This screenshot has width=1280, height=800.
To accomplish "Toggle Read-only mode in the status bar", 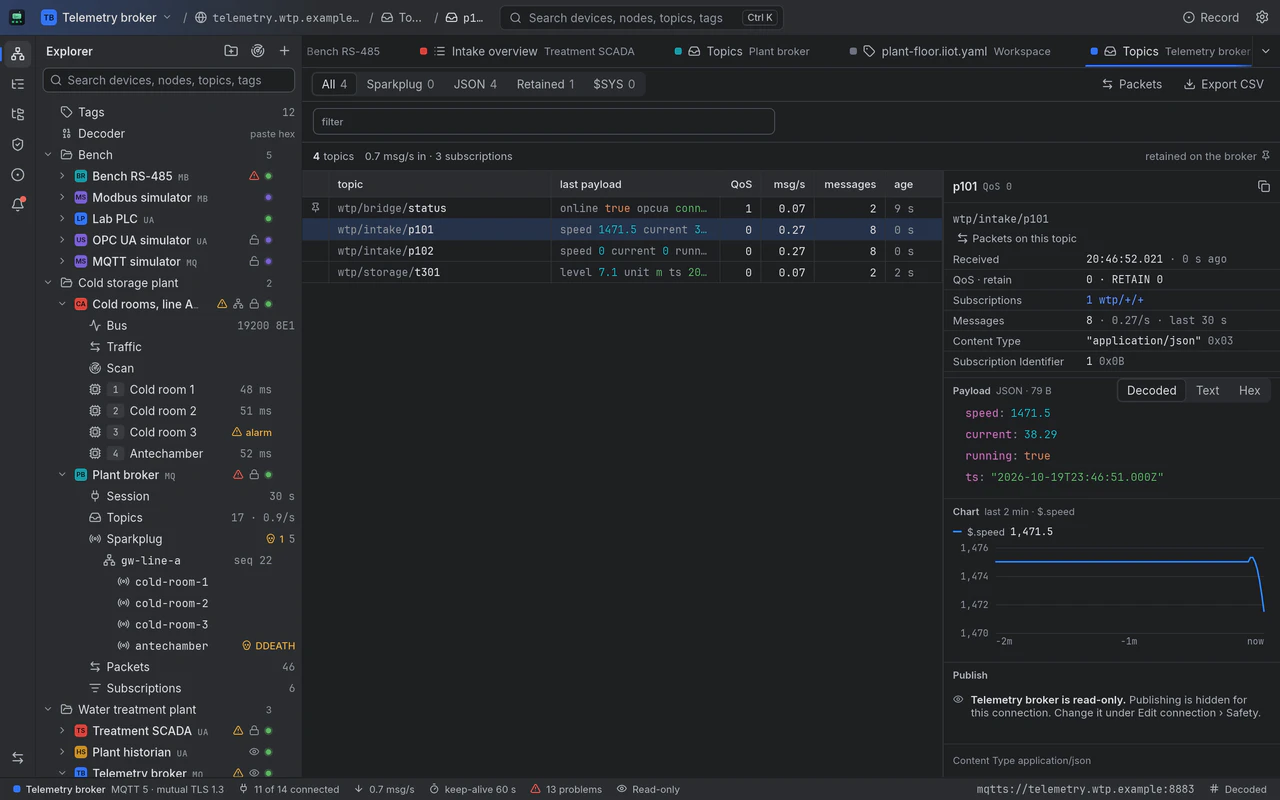I will [x=648, y=789].
